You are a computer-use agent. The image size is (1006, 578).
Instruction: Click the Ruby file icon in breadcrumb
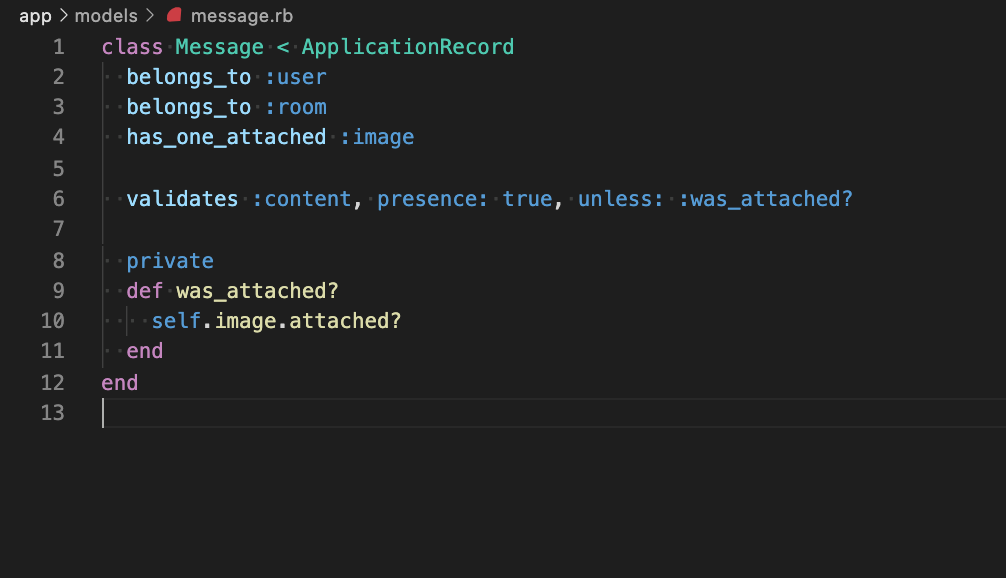[x=174, y=15]
